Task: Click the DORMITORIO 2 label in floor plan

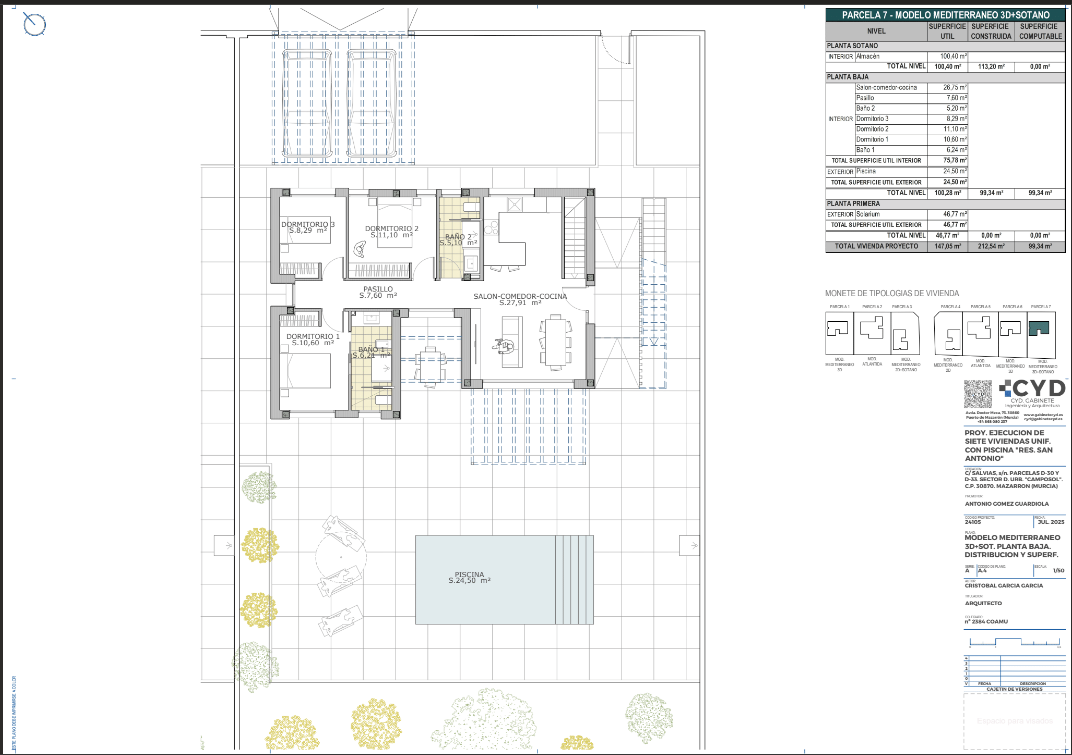Action: click(392, 228)
